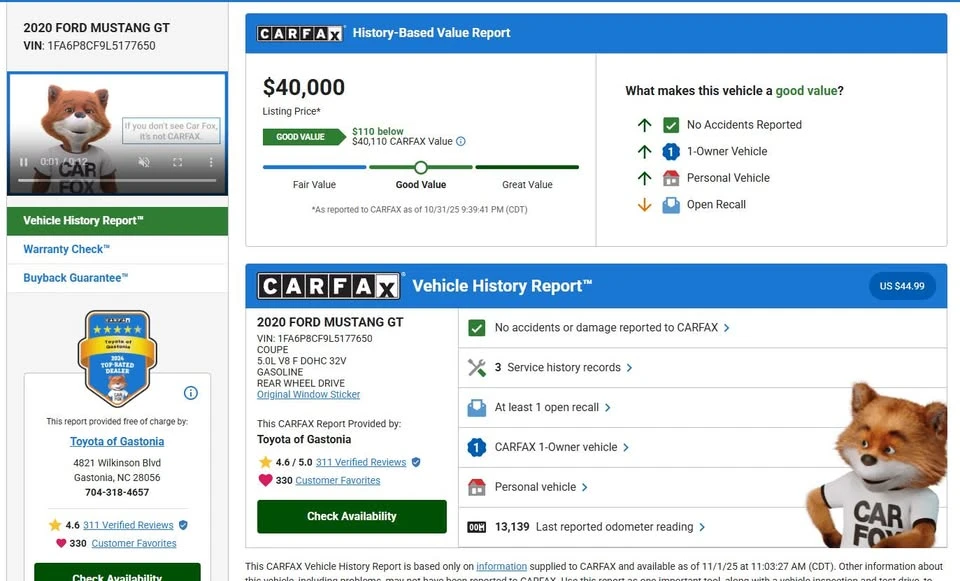Seek within the video progress bar

[117, 180]
